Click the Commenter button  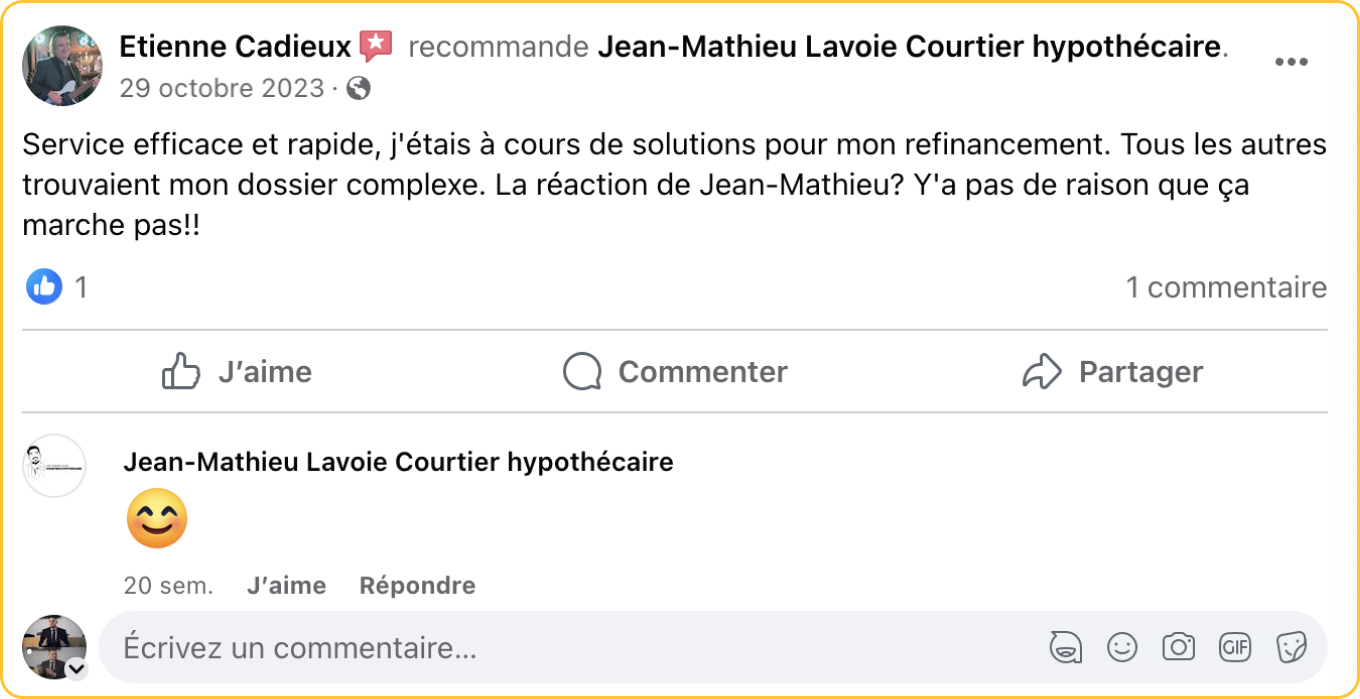click(675, 372)
